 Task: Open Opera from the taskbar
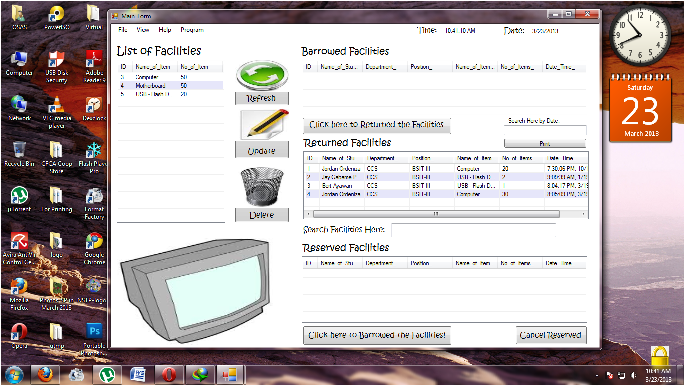coord(169,375)
